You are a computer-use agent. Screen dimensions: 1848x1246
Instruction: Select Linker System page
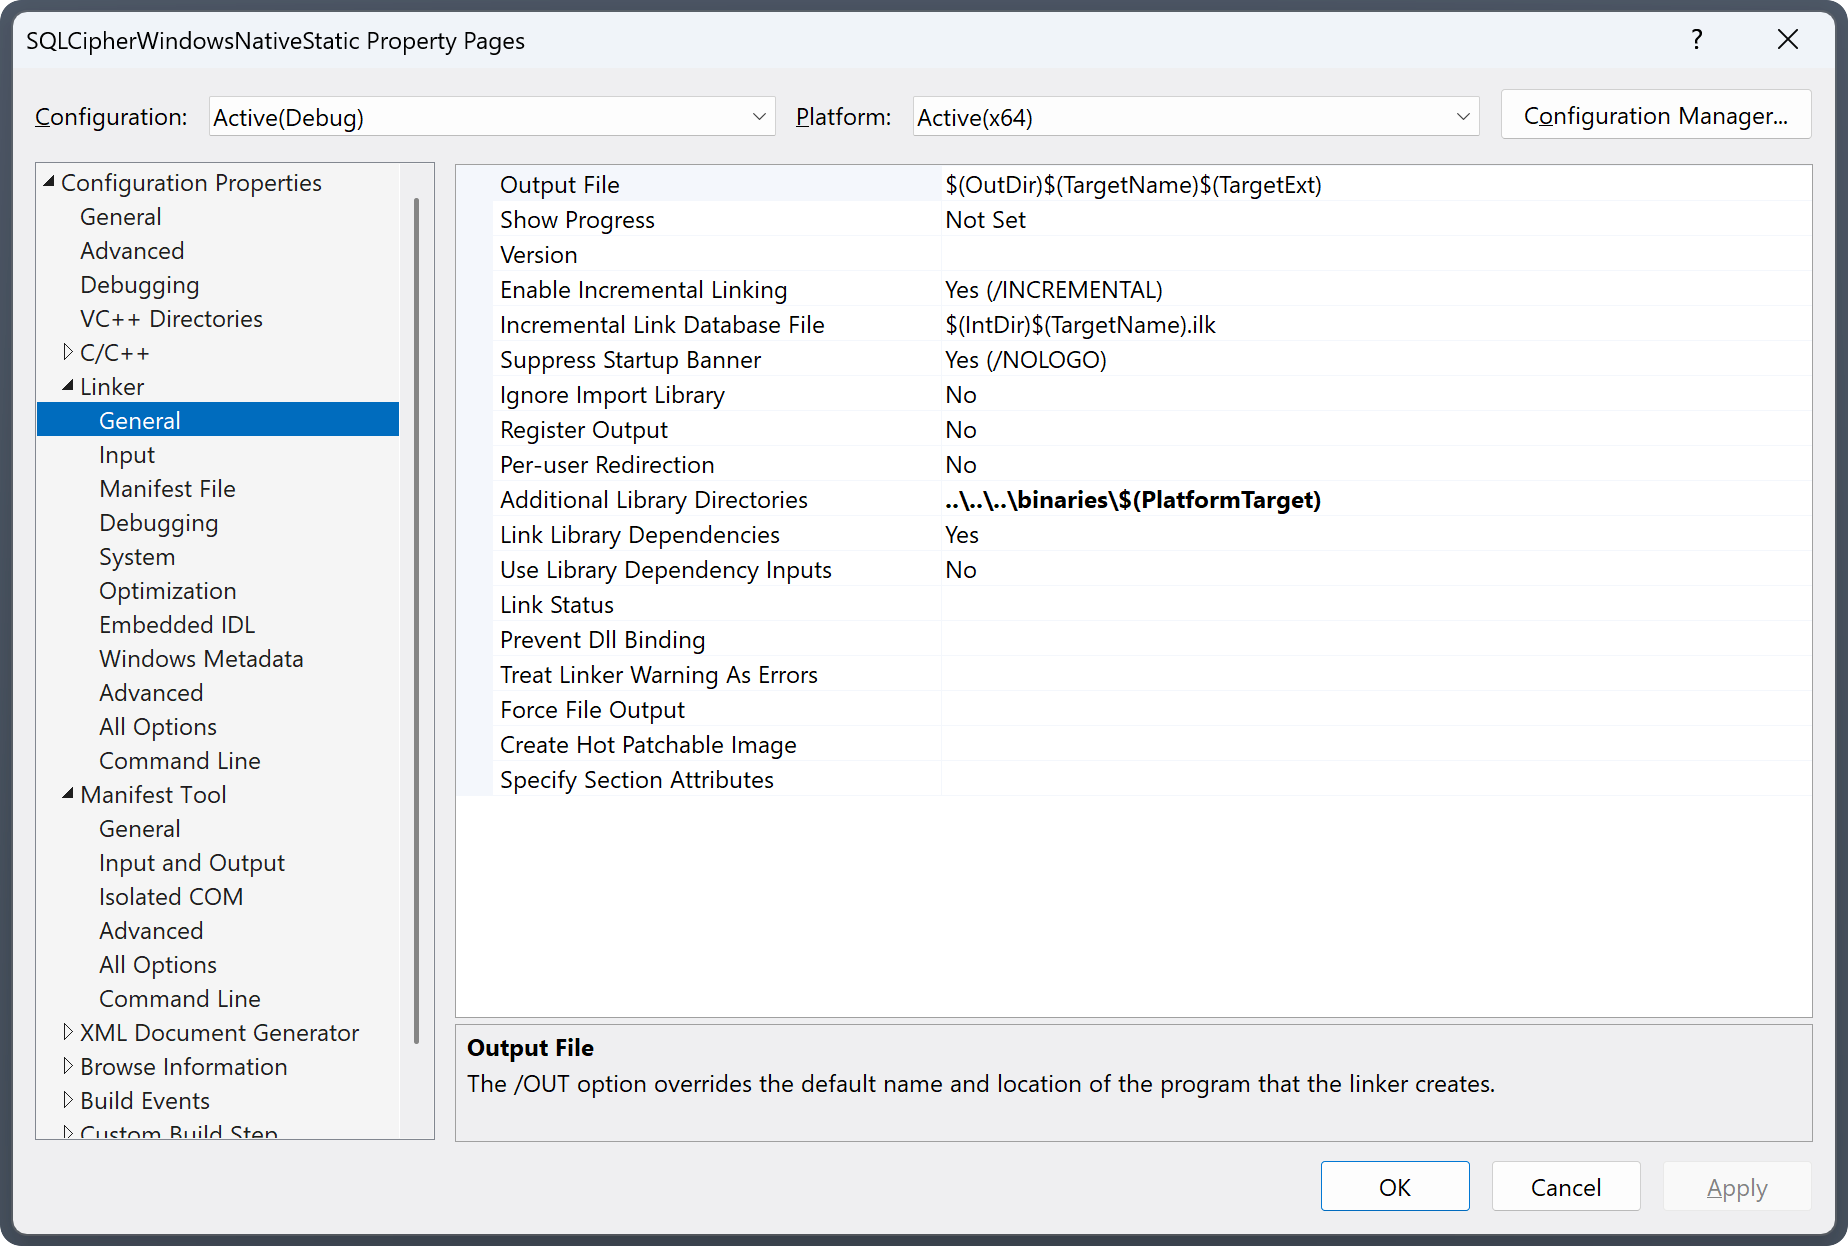click(x=137, y=557)
